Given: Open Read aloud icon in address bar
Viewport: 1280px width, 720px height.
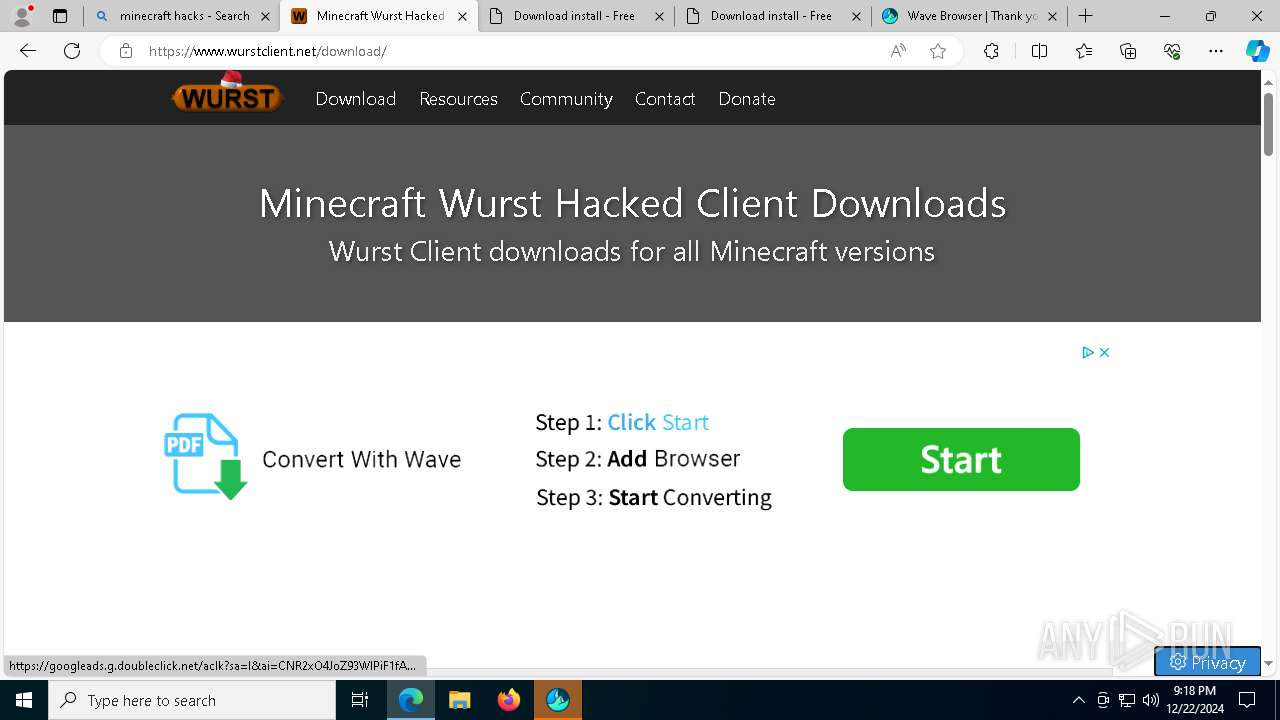Looking at the screenshot, I should click(x=898, y=51).
